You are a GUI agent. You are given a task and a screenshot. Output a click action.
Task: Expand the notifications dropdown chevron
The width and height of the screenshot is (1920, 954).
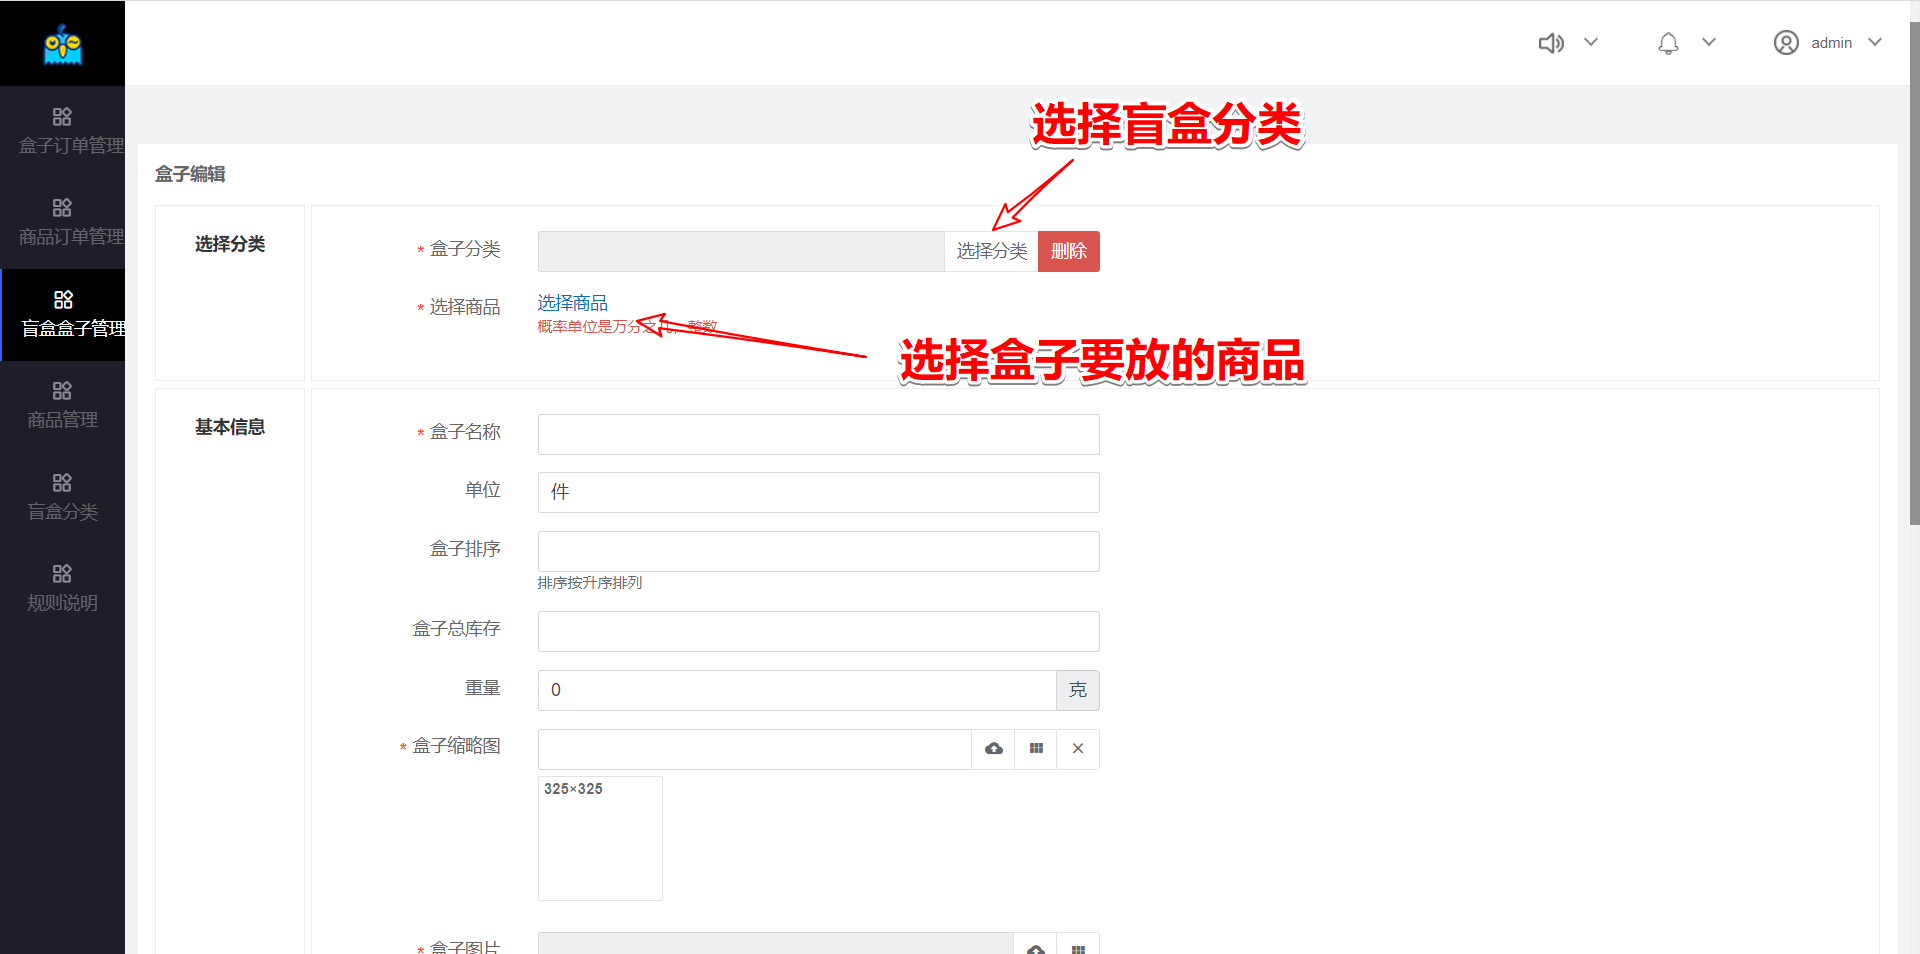[x=1709, y=42]
